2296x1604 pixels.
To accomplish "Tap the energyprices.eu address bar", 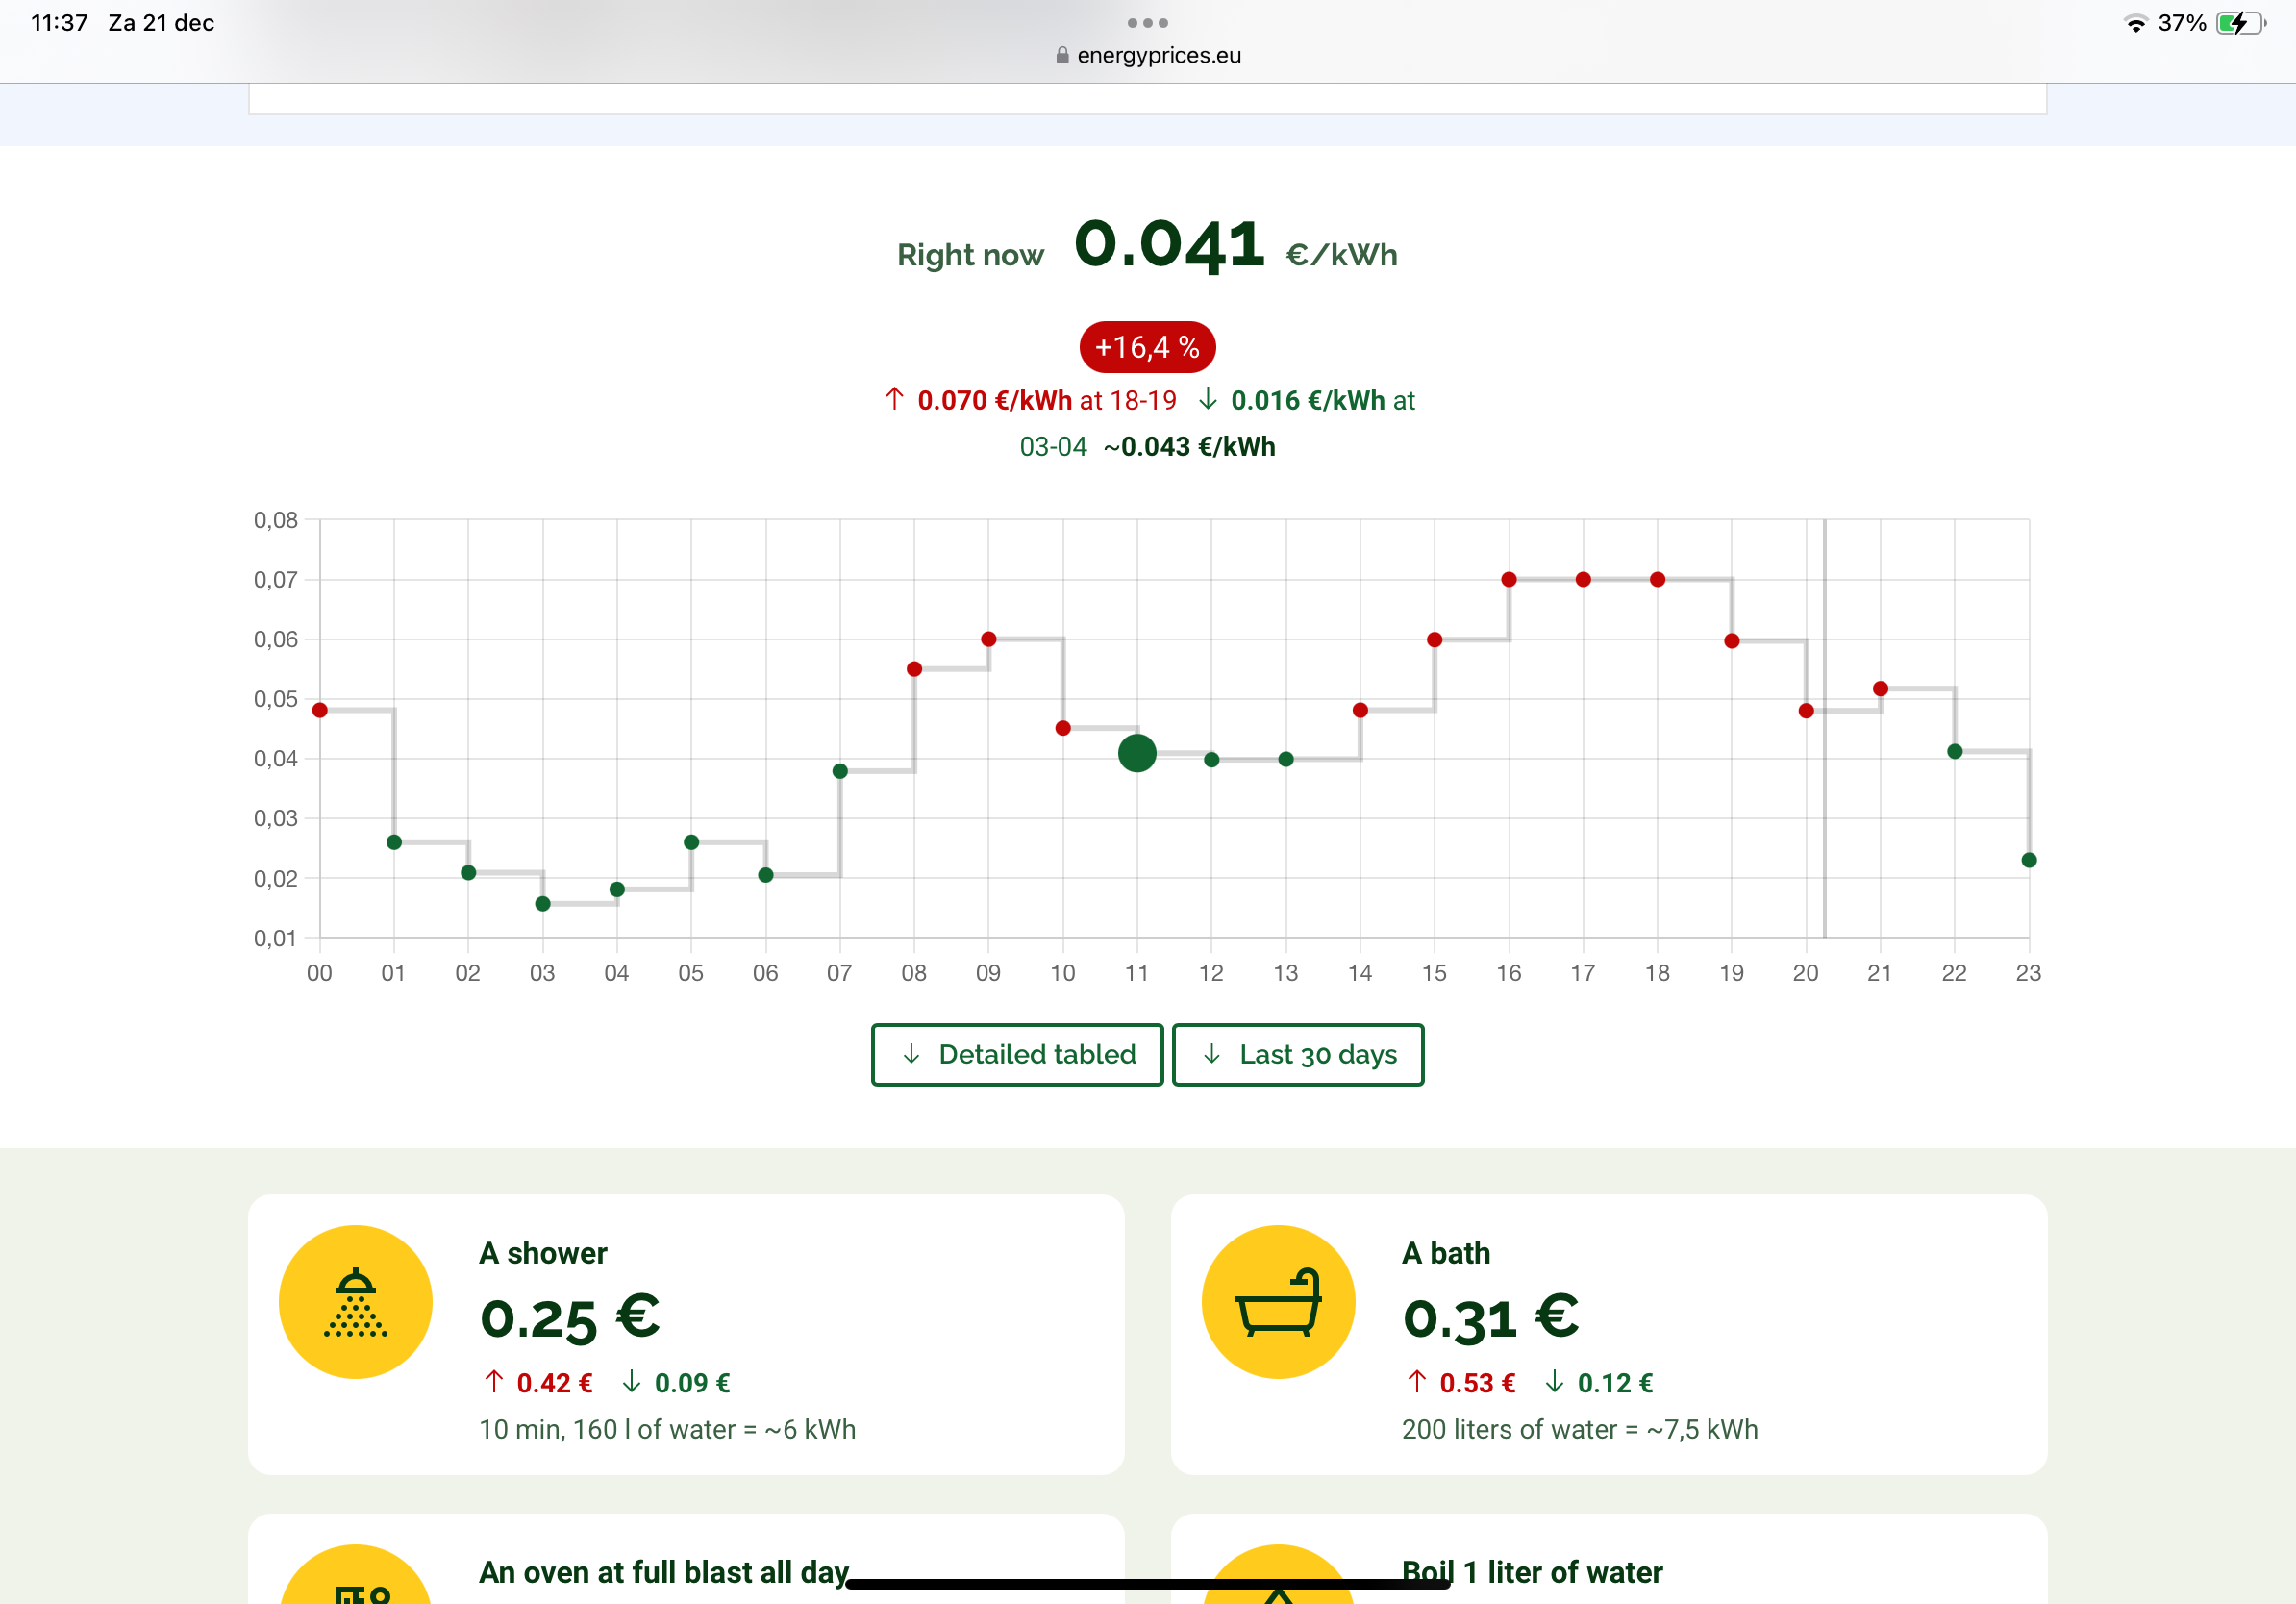I will pos(1158,56).
